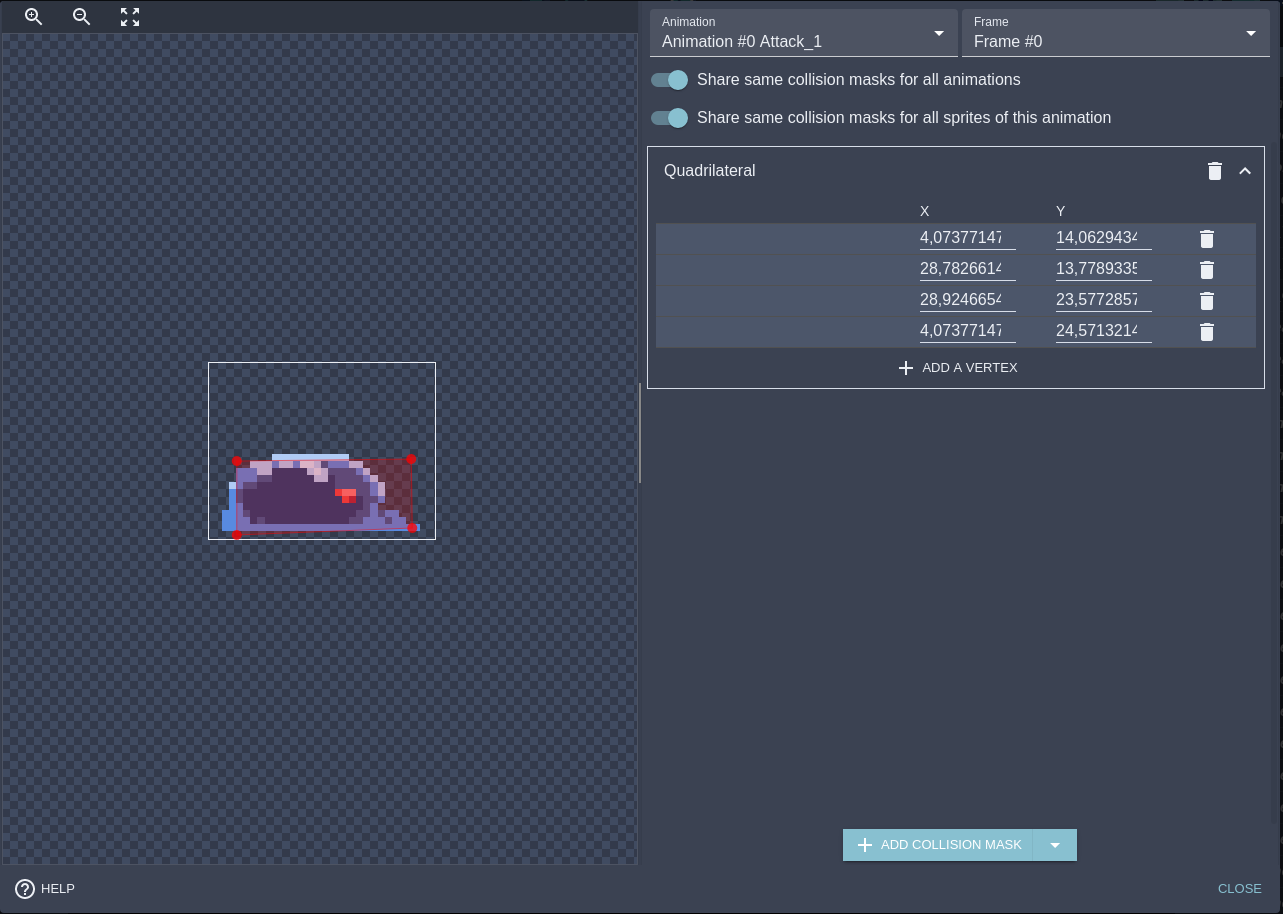
Task: Edit first vertex X value 4,07377147
Action: (x=968, y=238)
